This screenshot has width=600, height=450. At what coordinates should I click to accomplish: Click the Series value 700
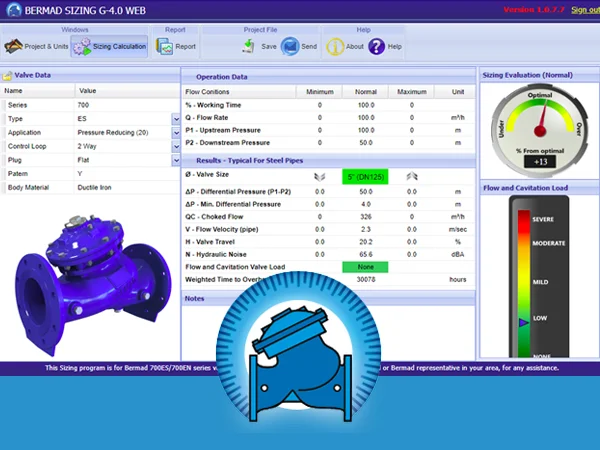pos(83,105)
